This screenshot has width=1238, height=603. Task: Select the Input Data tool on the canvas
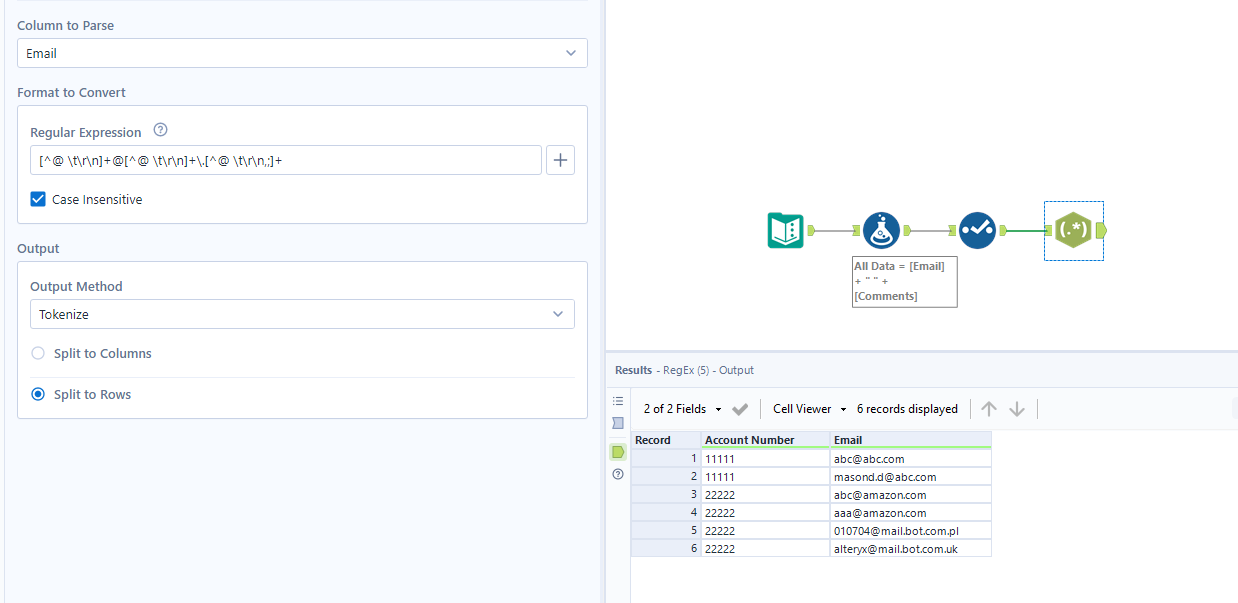(786, 230)
